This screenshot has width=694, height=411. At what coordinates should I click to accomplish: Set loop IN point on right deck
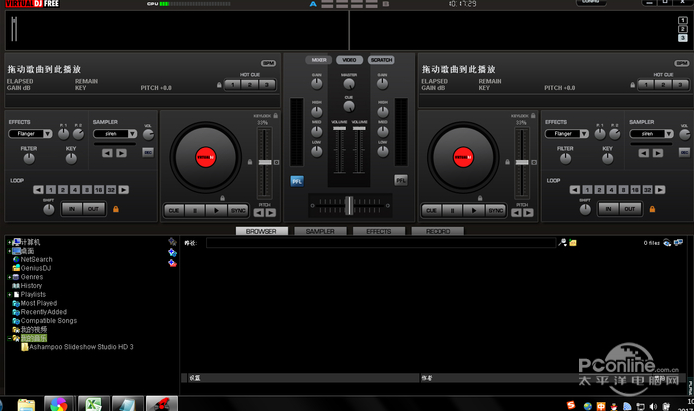point(609,209)
